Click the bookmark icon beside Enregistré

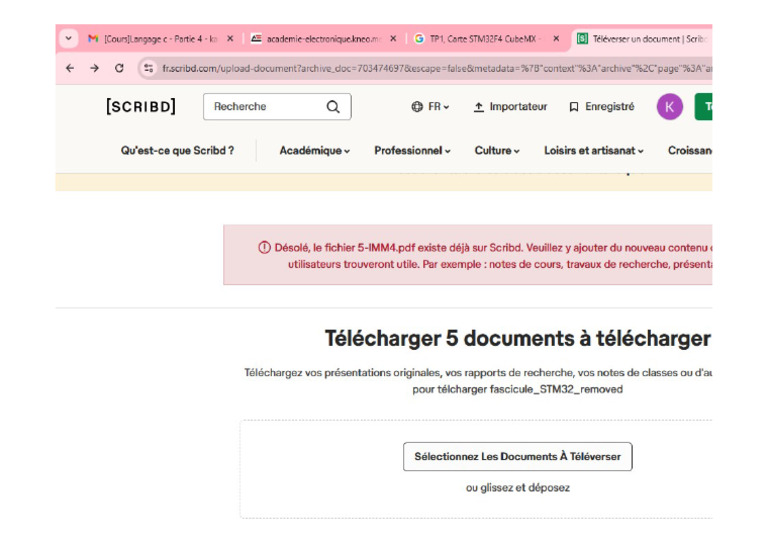coord(574,107)
